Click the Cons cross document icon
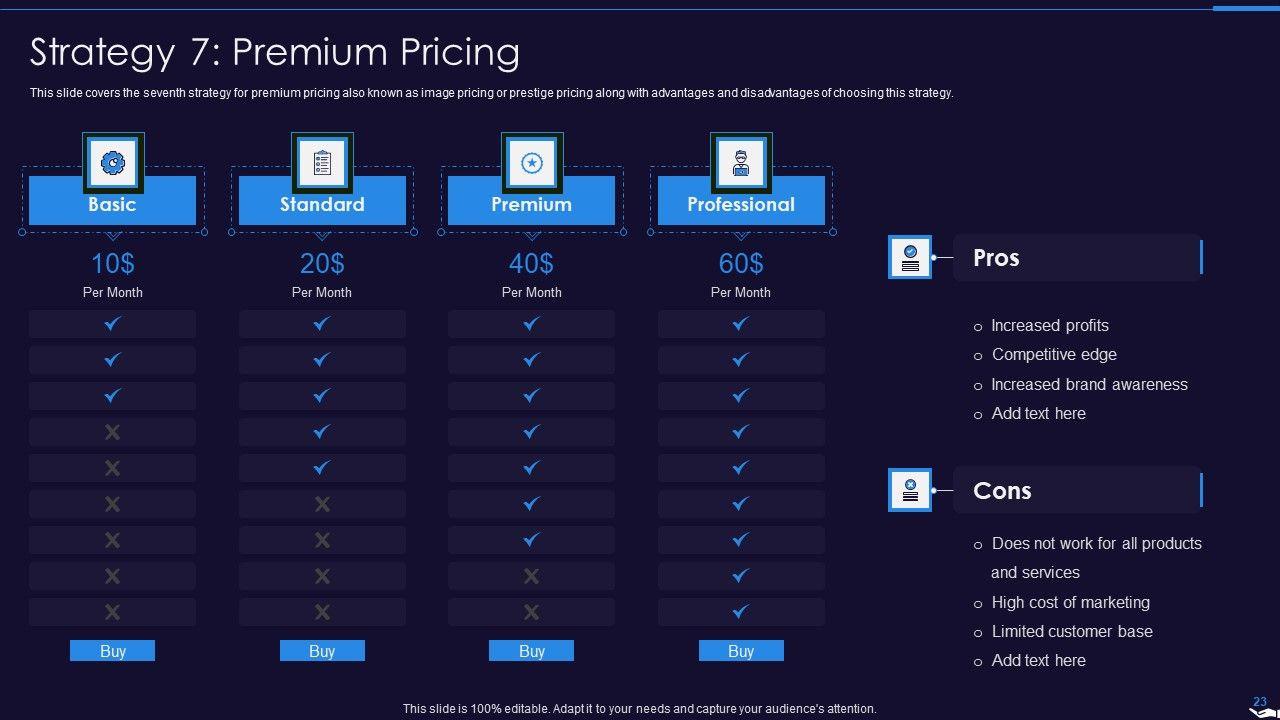Viewport: 1280px width, 720px height. [910, 490]
